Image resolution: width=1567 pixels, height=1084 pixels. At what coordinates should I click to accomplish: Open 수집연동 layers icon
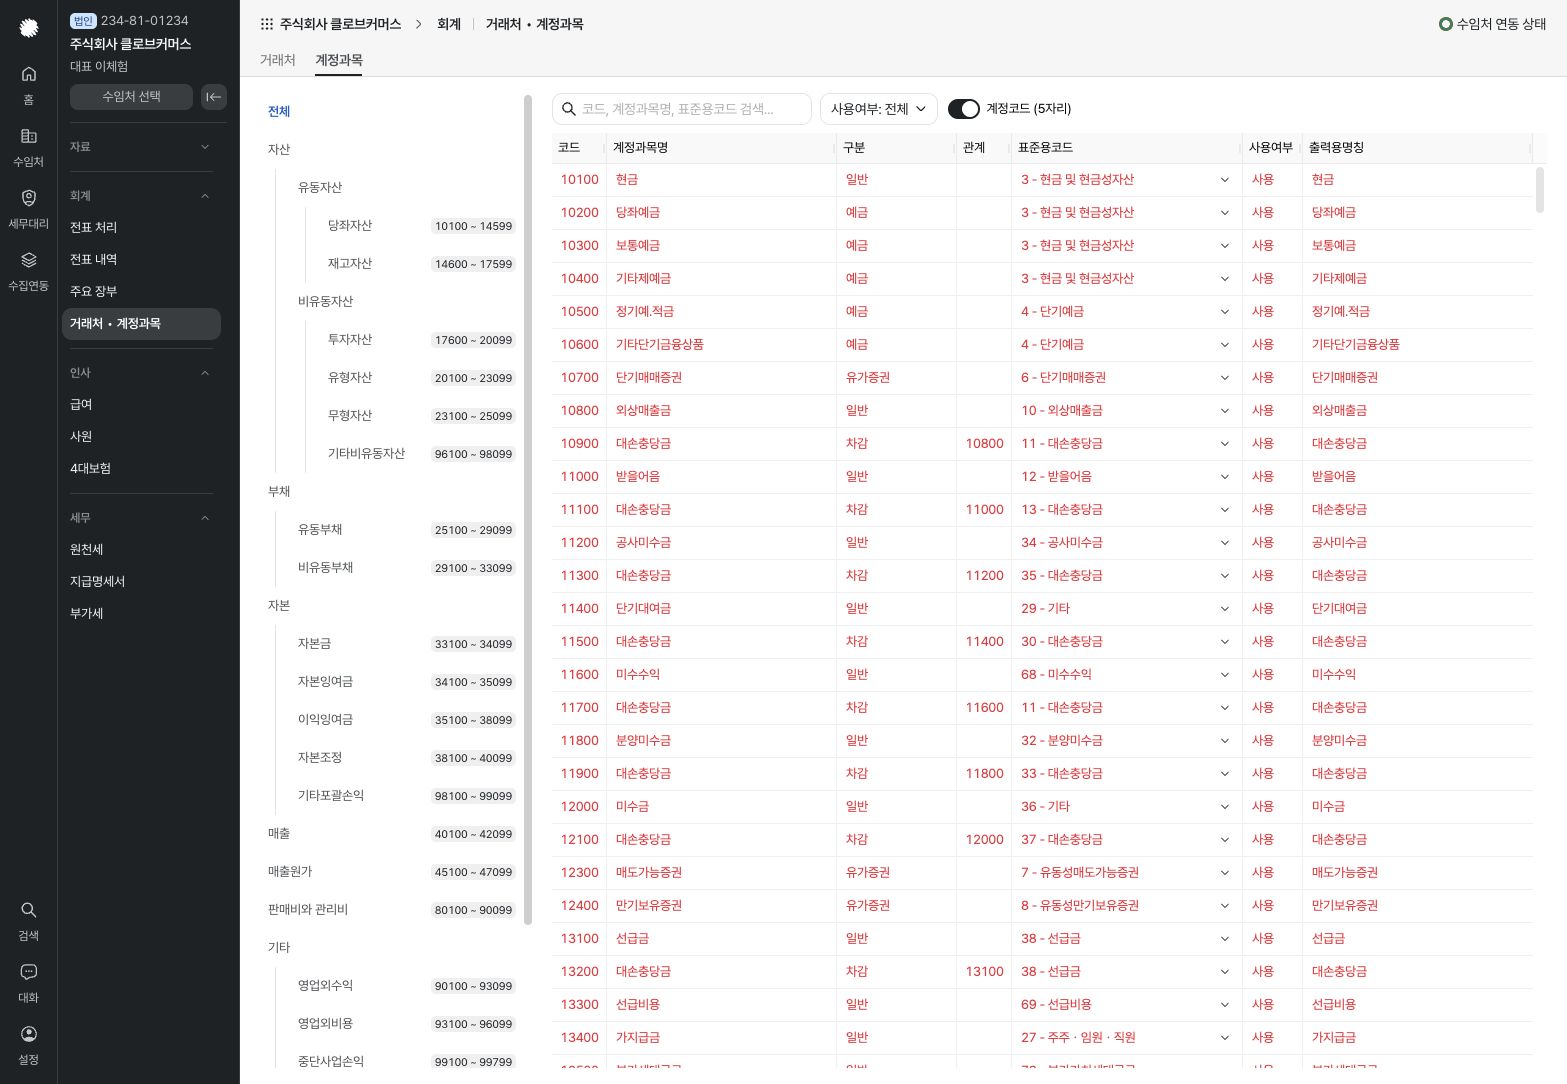point(29,260)
